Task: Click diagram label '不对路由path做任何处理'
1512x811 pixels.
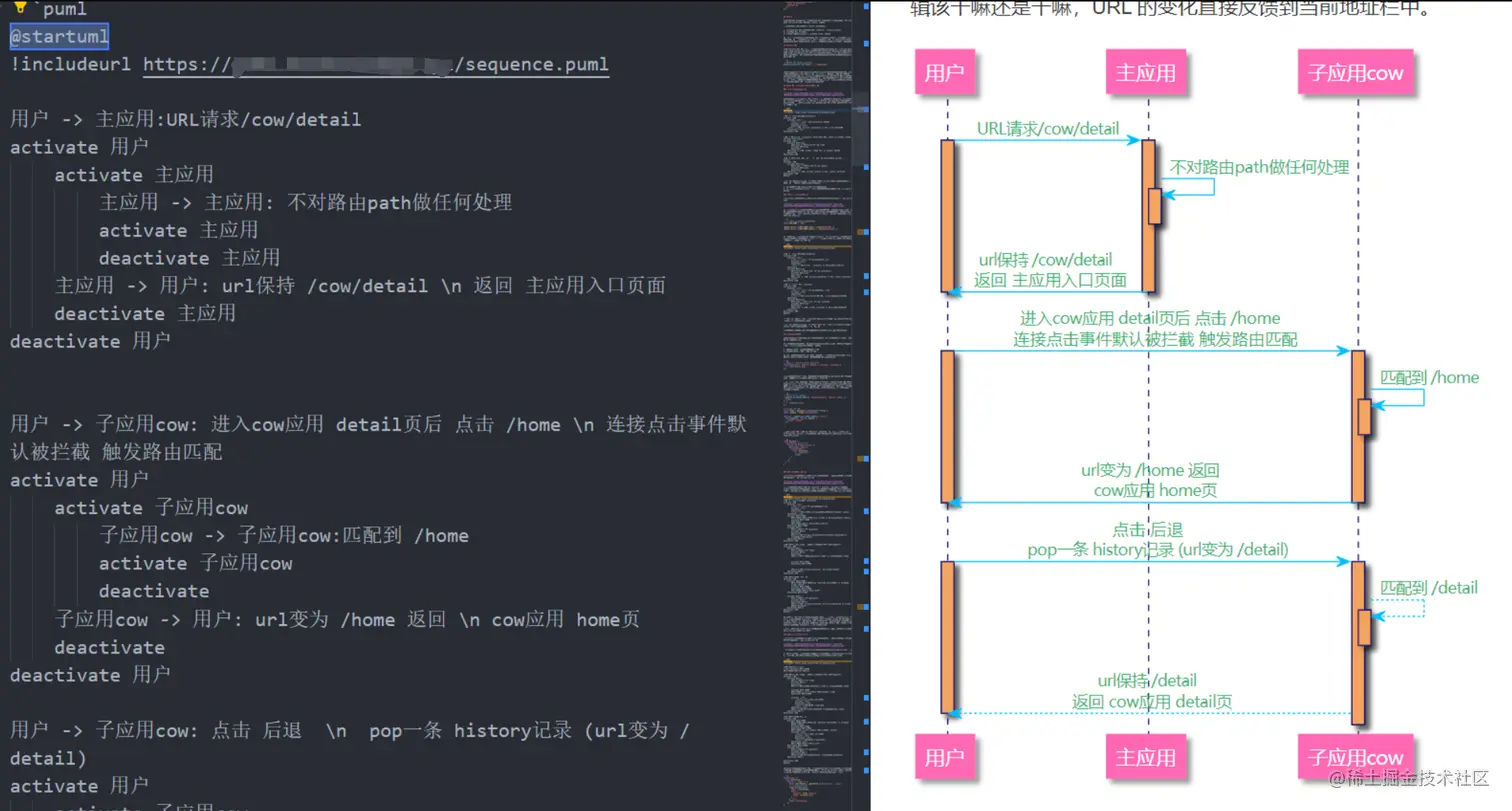Action: coord(1260,167)
